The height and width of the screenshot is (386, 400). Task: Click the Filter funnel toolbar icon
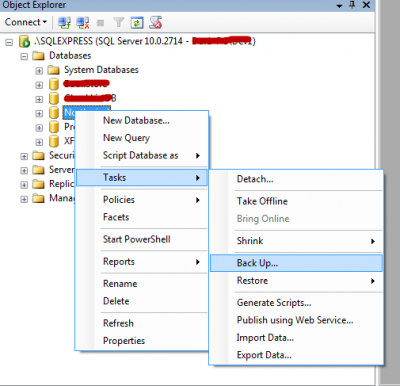click(119, 23)
